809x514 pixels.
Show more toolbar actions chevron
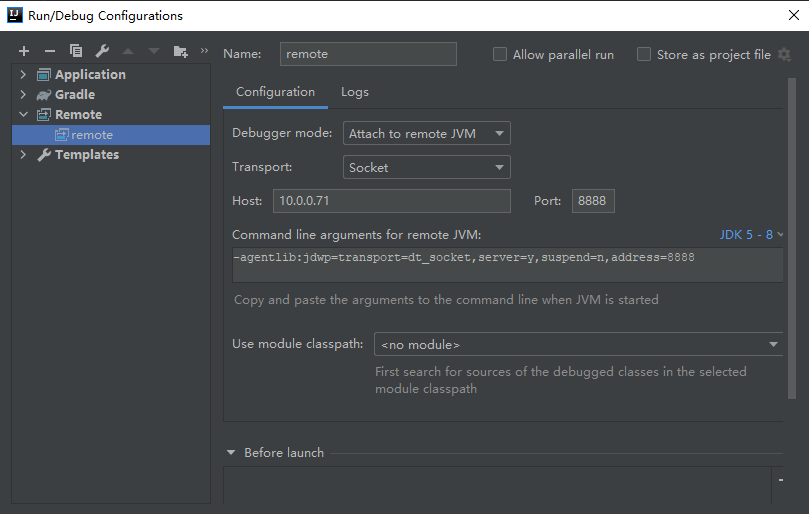coord(204,50)
